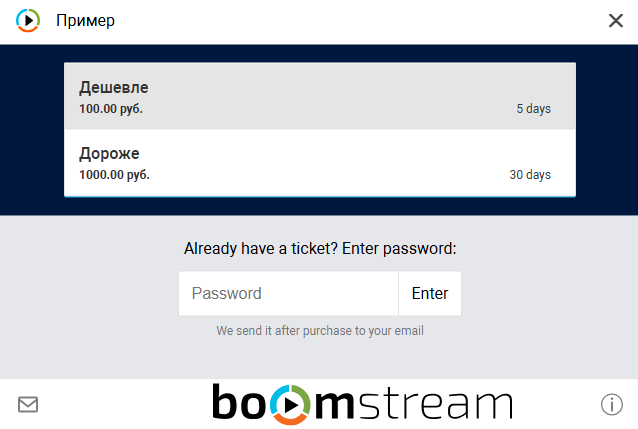Click the 'We send it after purchase' hint
Screen dimensions: 638x429
[320, 331]
